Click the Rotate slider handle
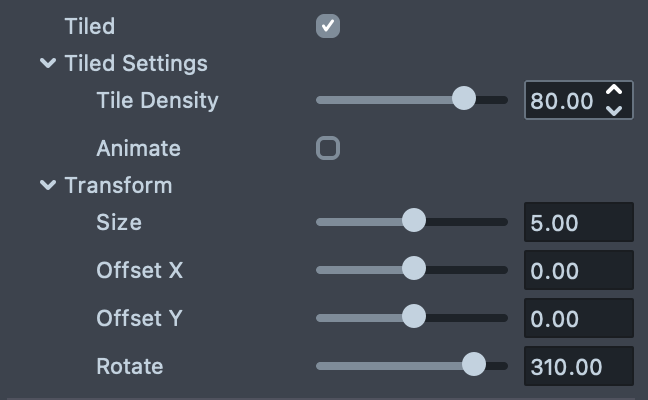 [x=474, y=365]
